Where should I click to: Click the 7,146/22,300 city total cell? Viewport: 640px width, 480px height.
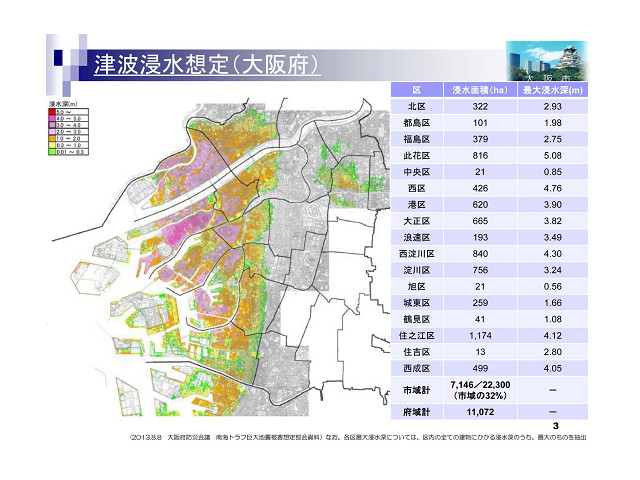479,389
